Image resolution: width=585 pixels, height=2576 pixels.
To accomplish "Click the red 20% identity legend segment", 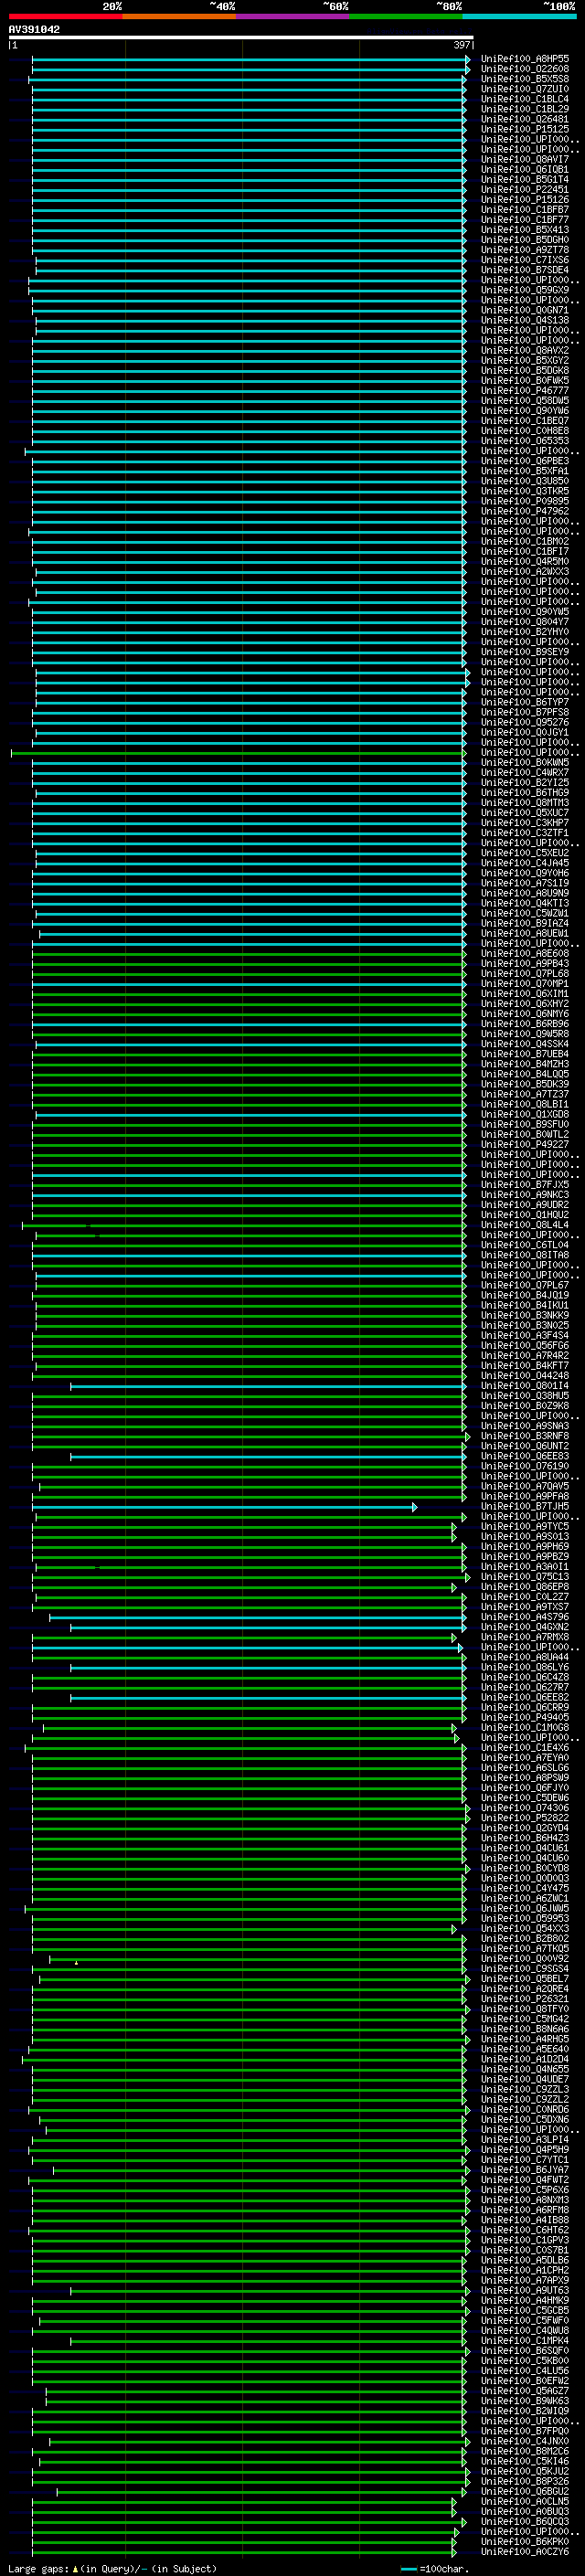I will (65, 16).
